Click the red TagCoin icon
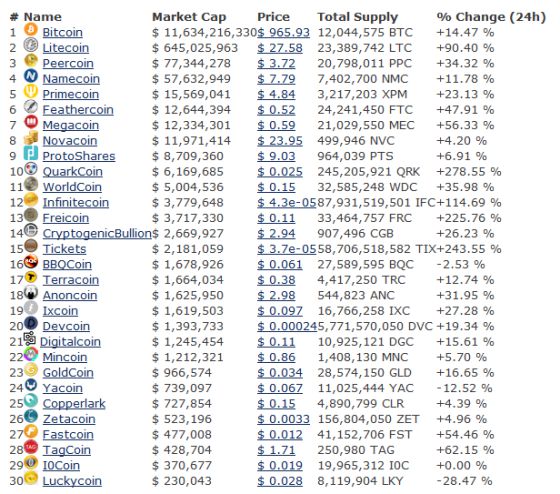This screenshot has width=560, height=494. (31, 447)
